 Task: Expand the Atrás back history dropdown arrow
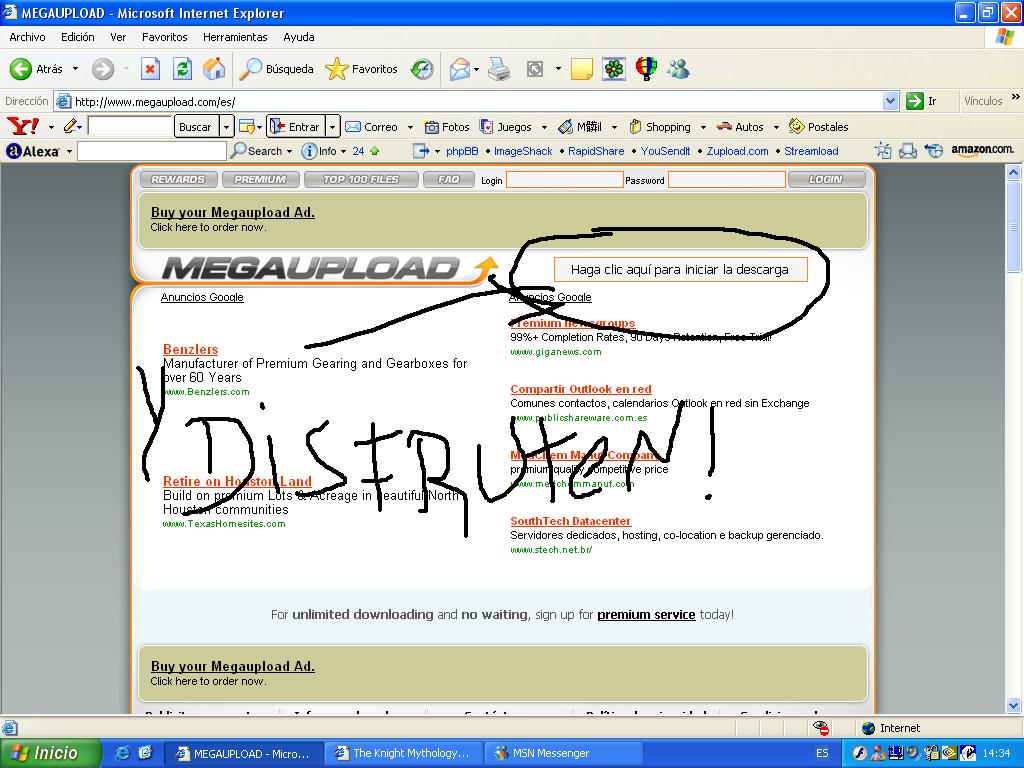tap(75, 69)
